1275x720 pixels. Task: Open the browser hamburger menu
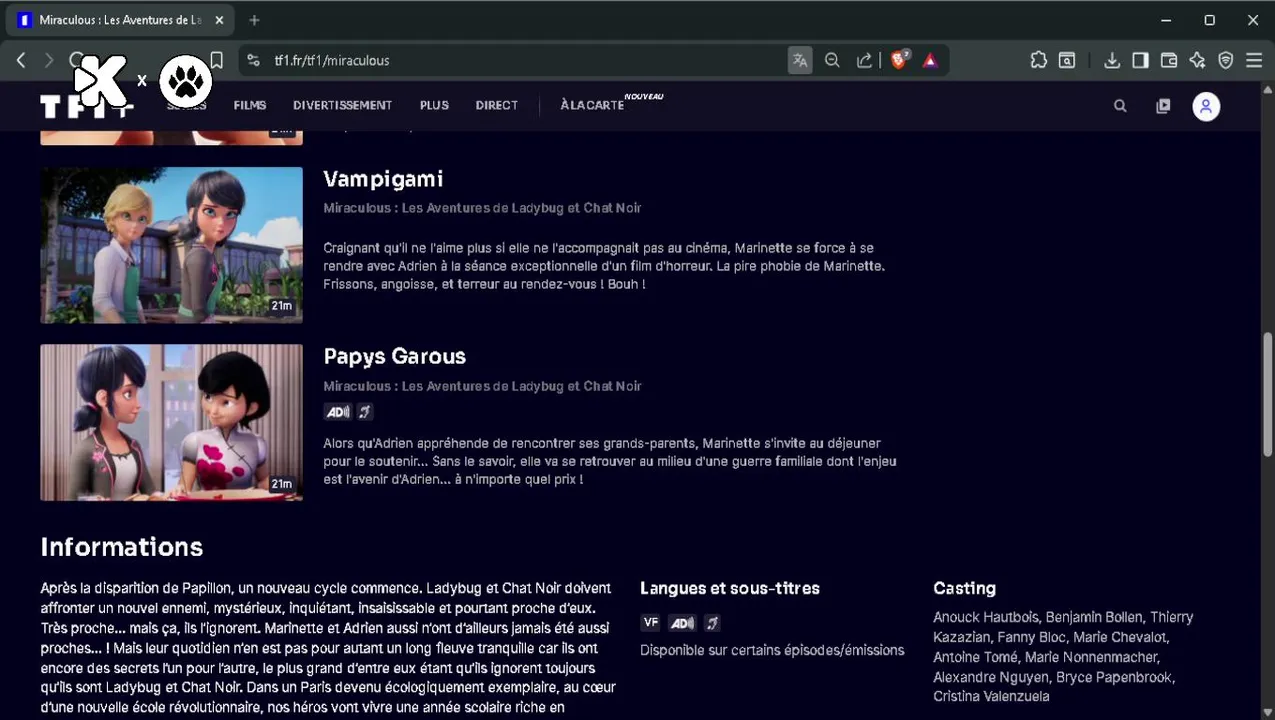(x=1254, y=60)
